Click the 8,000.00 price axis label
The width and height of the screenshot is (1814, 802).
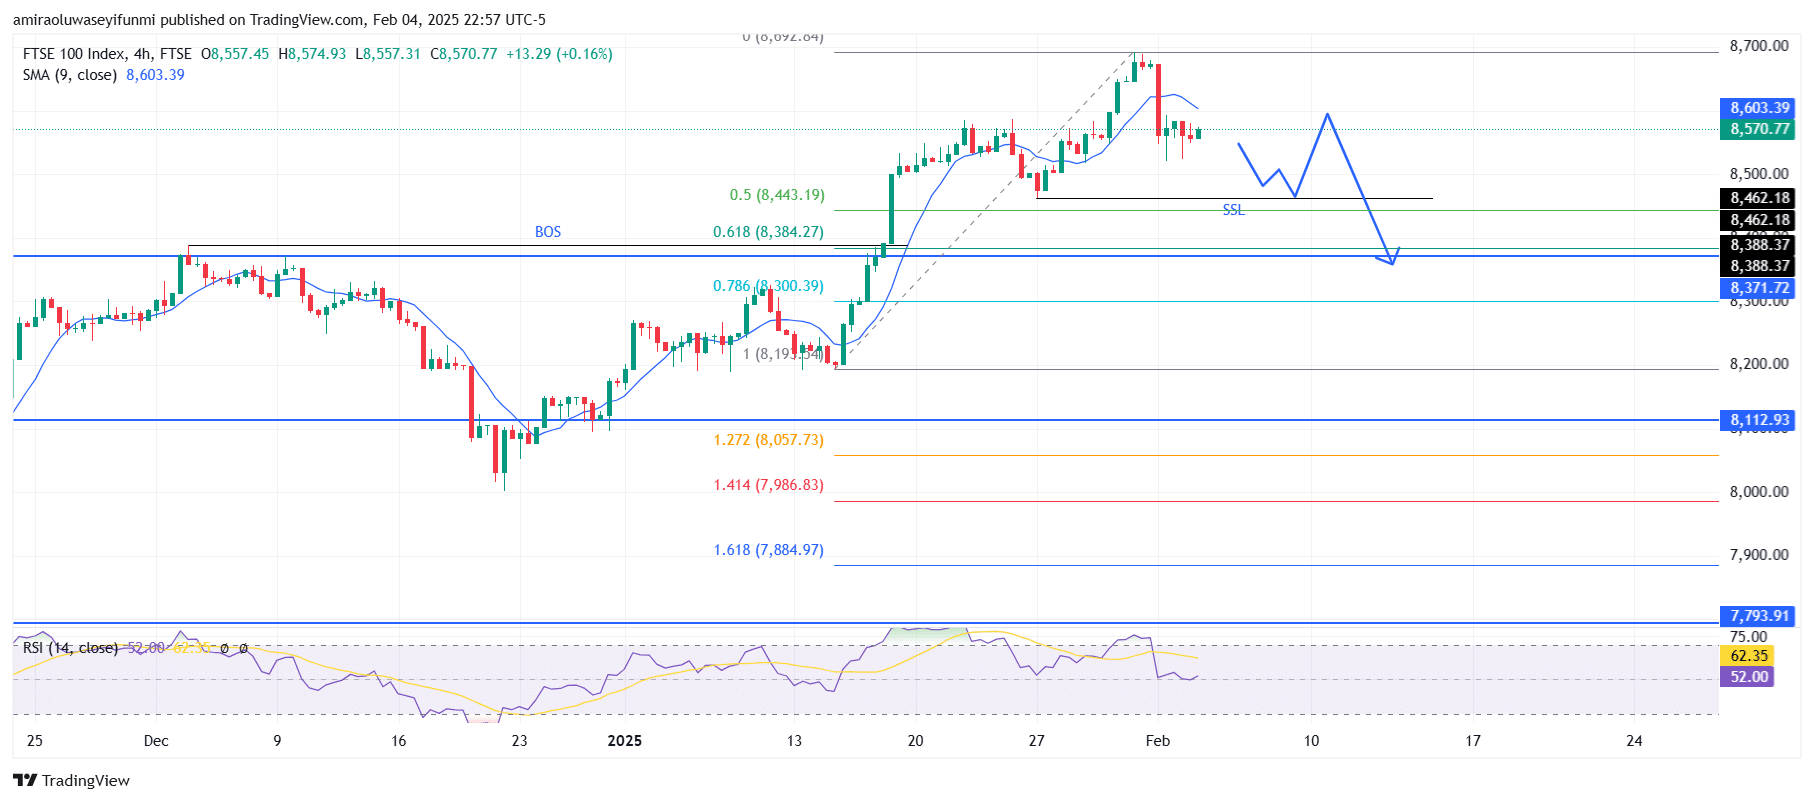tap(1759, 492)
